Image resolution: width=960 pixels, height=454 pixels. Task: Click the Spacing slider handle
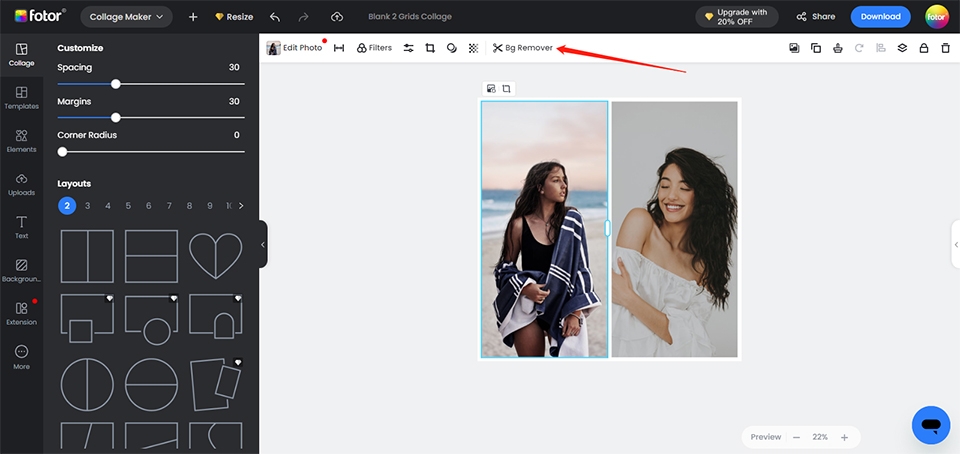116,84
